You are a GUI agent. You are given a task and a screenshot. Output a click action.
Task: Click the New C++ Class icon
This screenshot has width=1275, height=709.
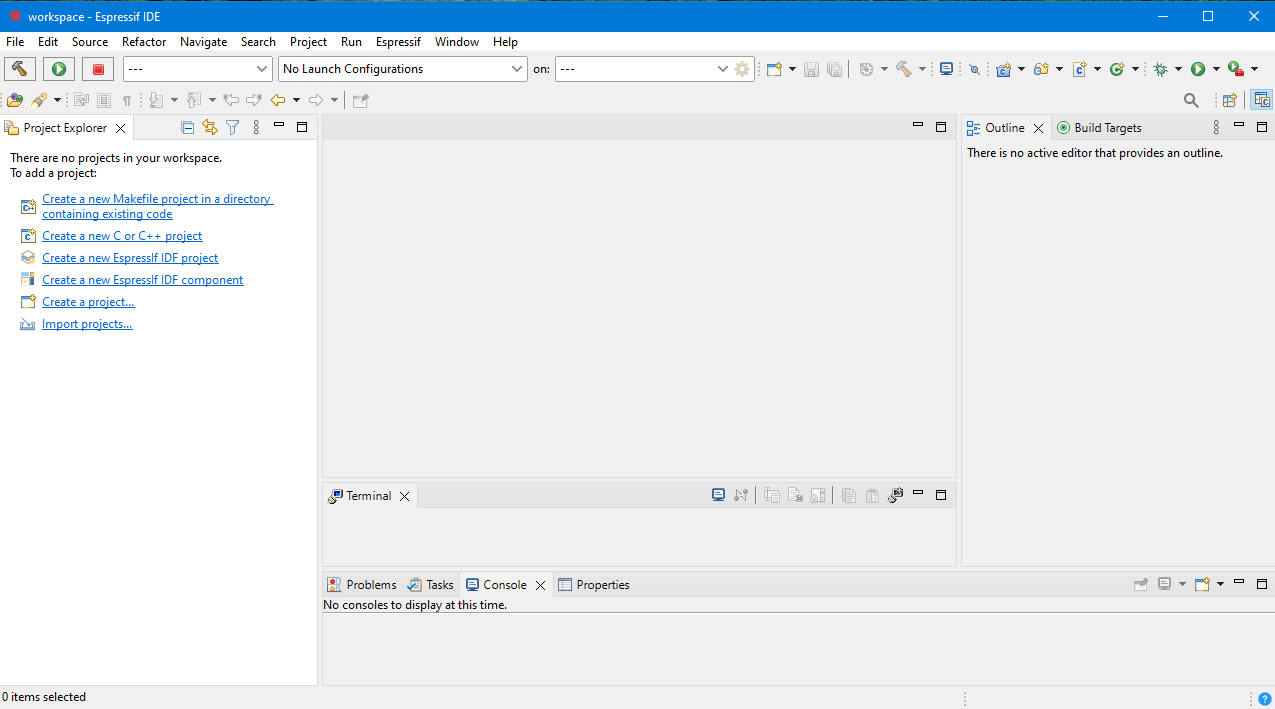1117,69
